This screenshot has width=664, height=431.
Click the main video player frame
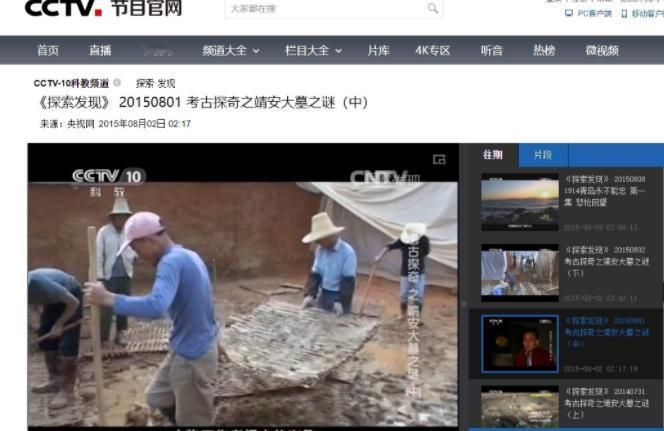243,287
